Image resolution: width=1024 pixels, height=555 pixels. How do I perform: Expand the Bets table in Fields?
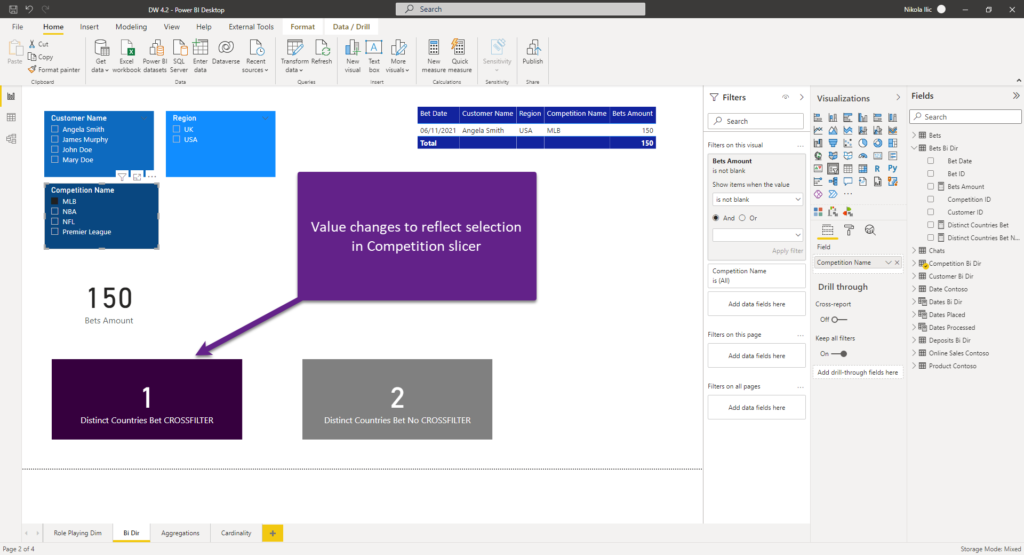click(914, 135)
